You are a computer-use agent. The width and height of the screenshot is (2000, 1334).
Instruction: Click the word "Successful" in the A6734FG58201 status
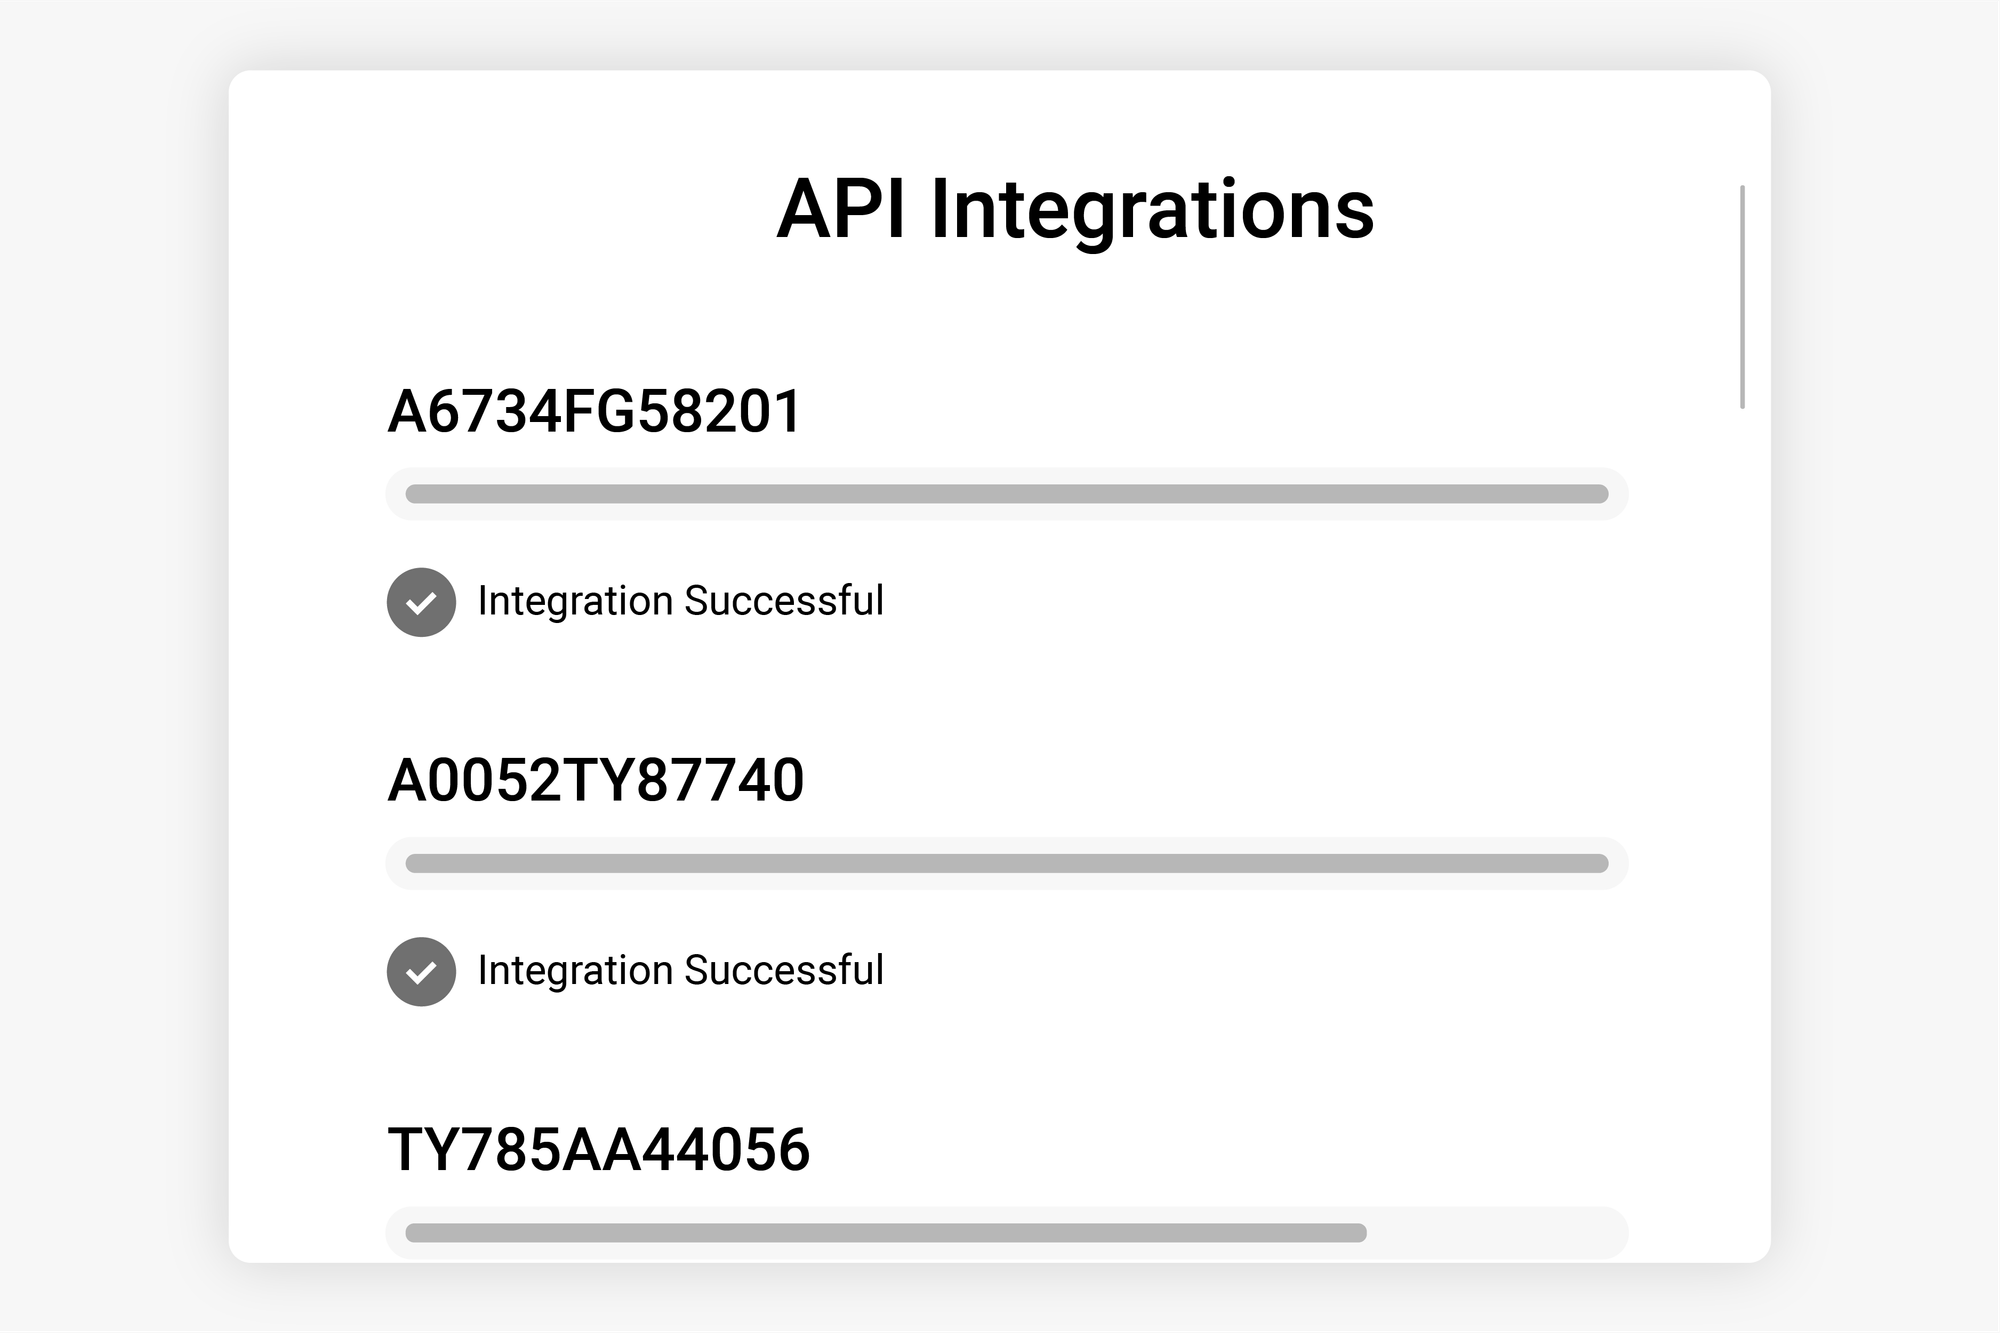[x=784, y=601]
